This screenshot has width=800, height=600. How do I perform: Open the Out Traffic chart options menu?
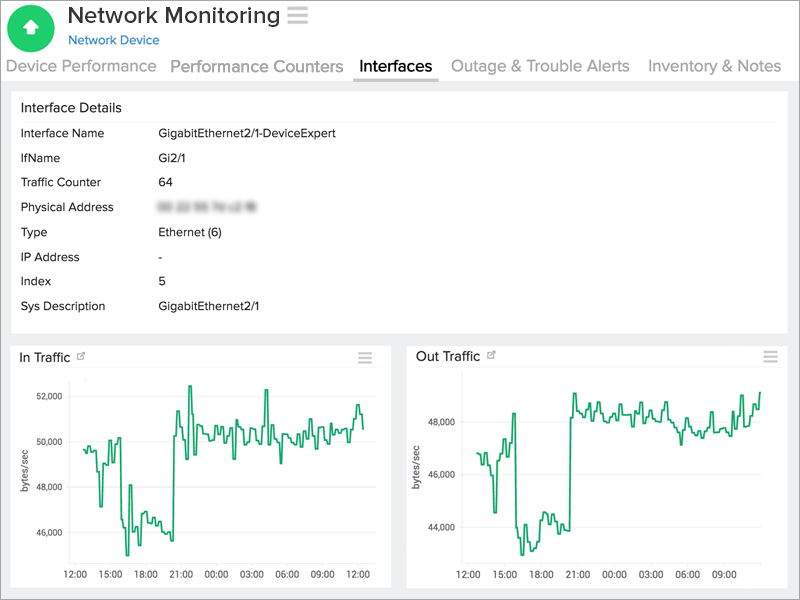click(x=771, y=357)
